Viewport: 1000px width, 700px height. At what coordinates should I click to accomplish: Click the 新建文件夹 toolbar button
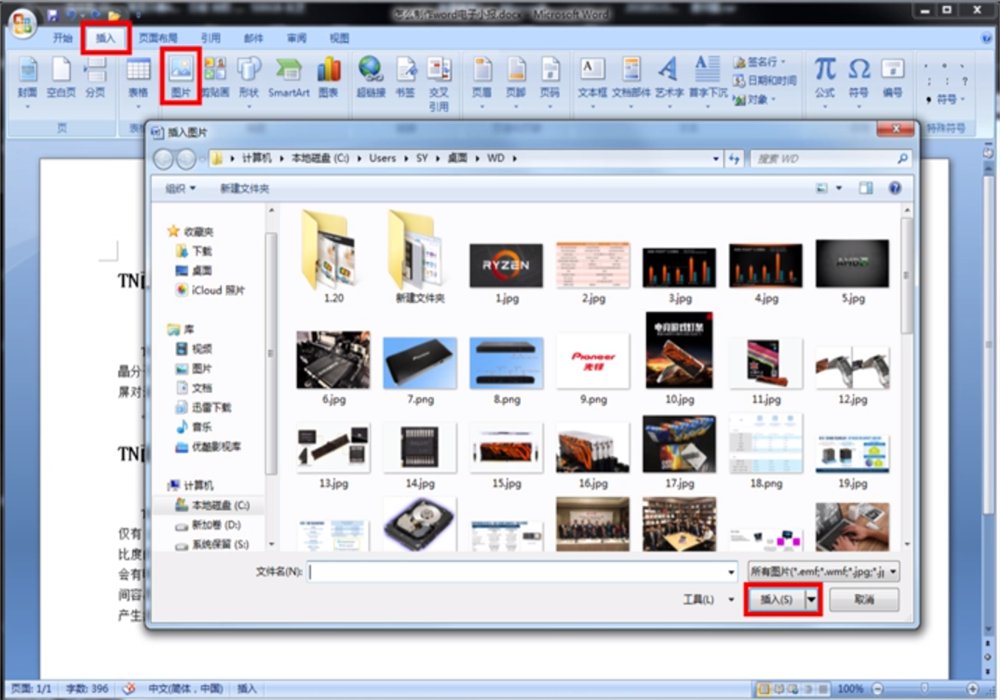click(244, 188)
